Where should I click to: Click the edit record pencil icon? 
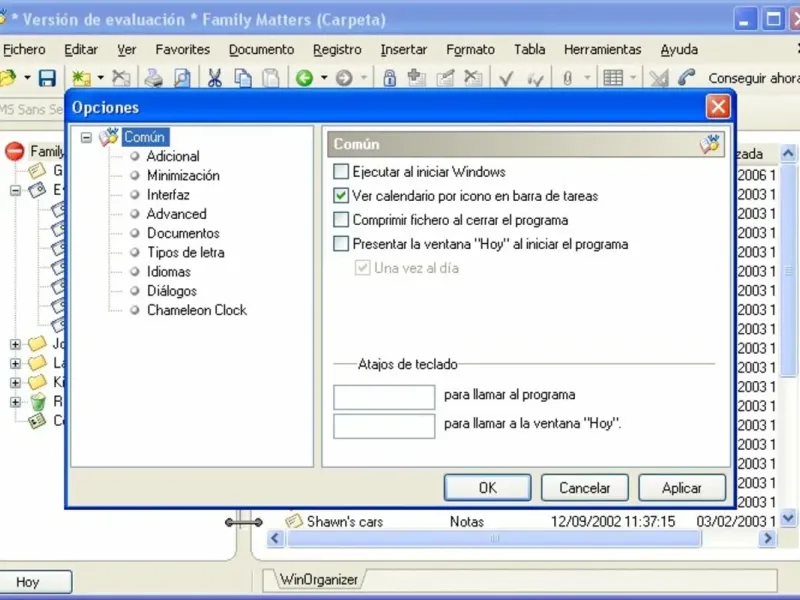pos(445,78)
